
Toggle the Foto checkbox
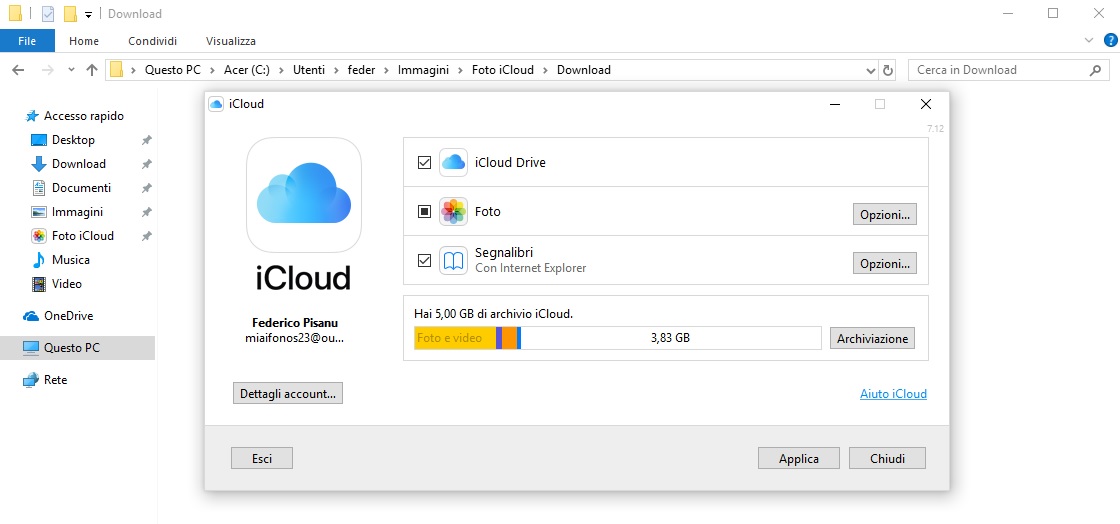pyautogui.click(x=424, y=211)
